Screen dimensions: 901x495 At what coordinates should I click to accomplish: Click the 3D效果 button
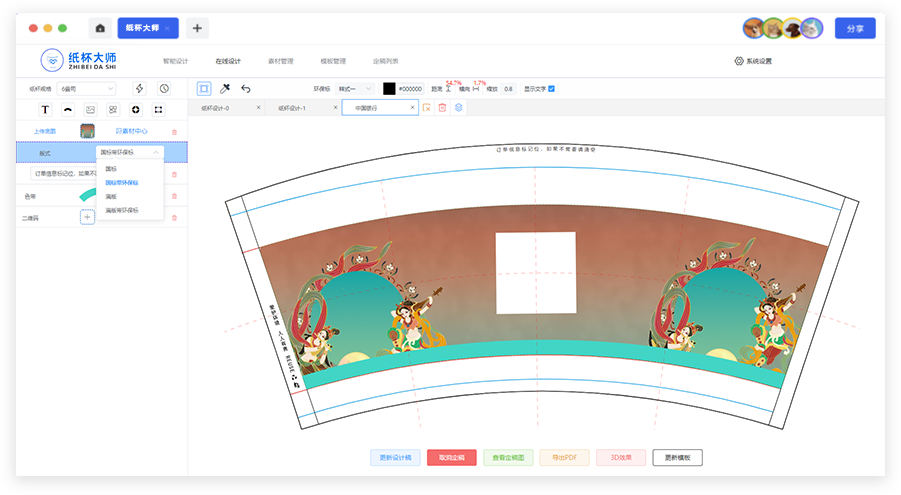621,458
